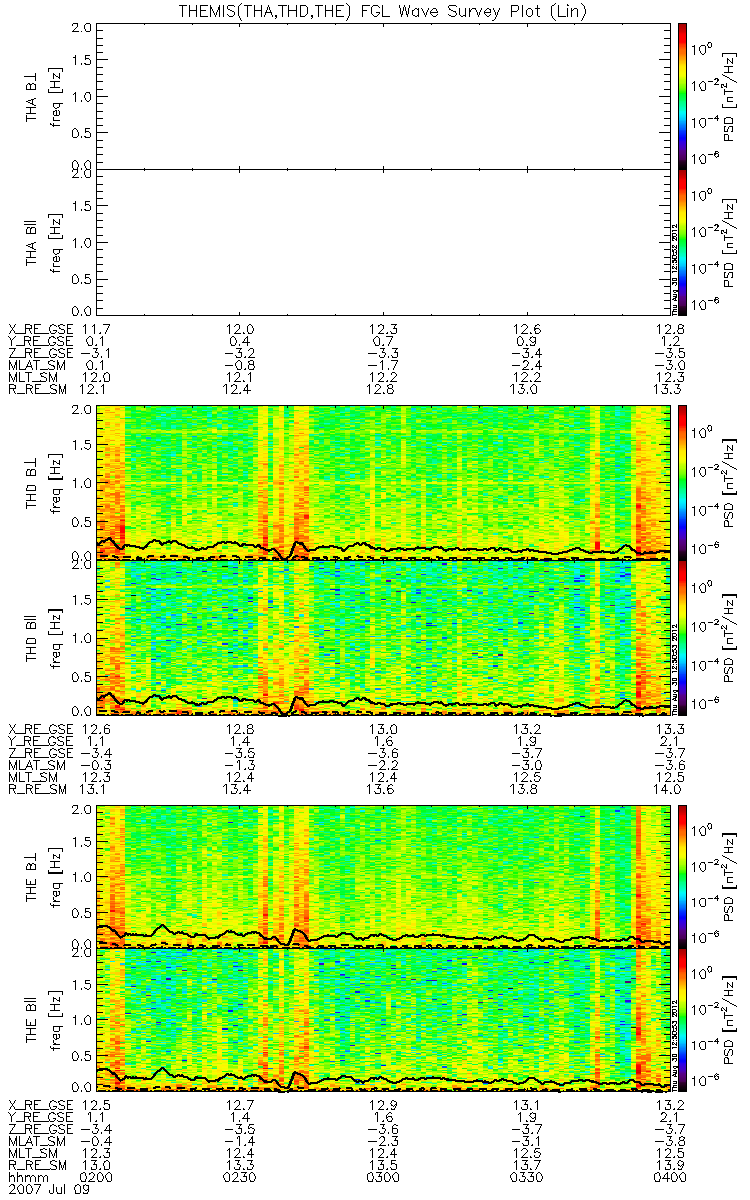Click "R_RE_SM" label below the THA panels

(x=37, y=389)
